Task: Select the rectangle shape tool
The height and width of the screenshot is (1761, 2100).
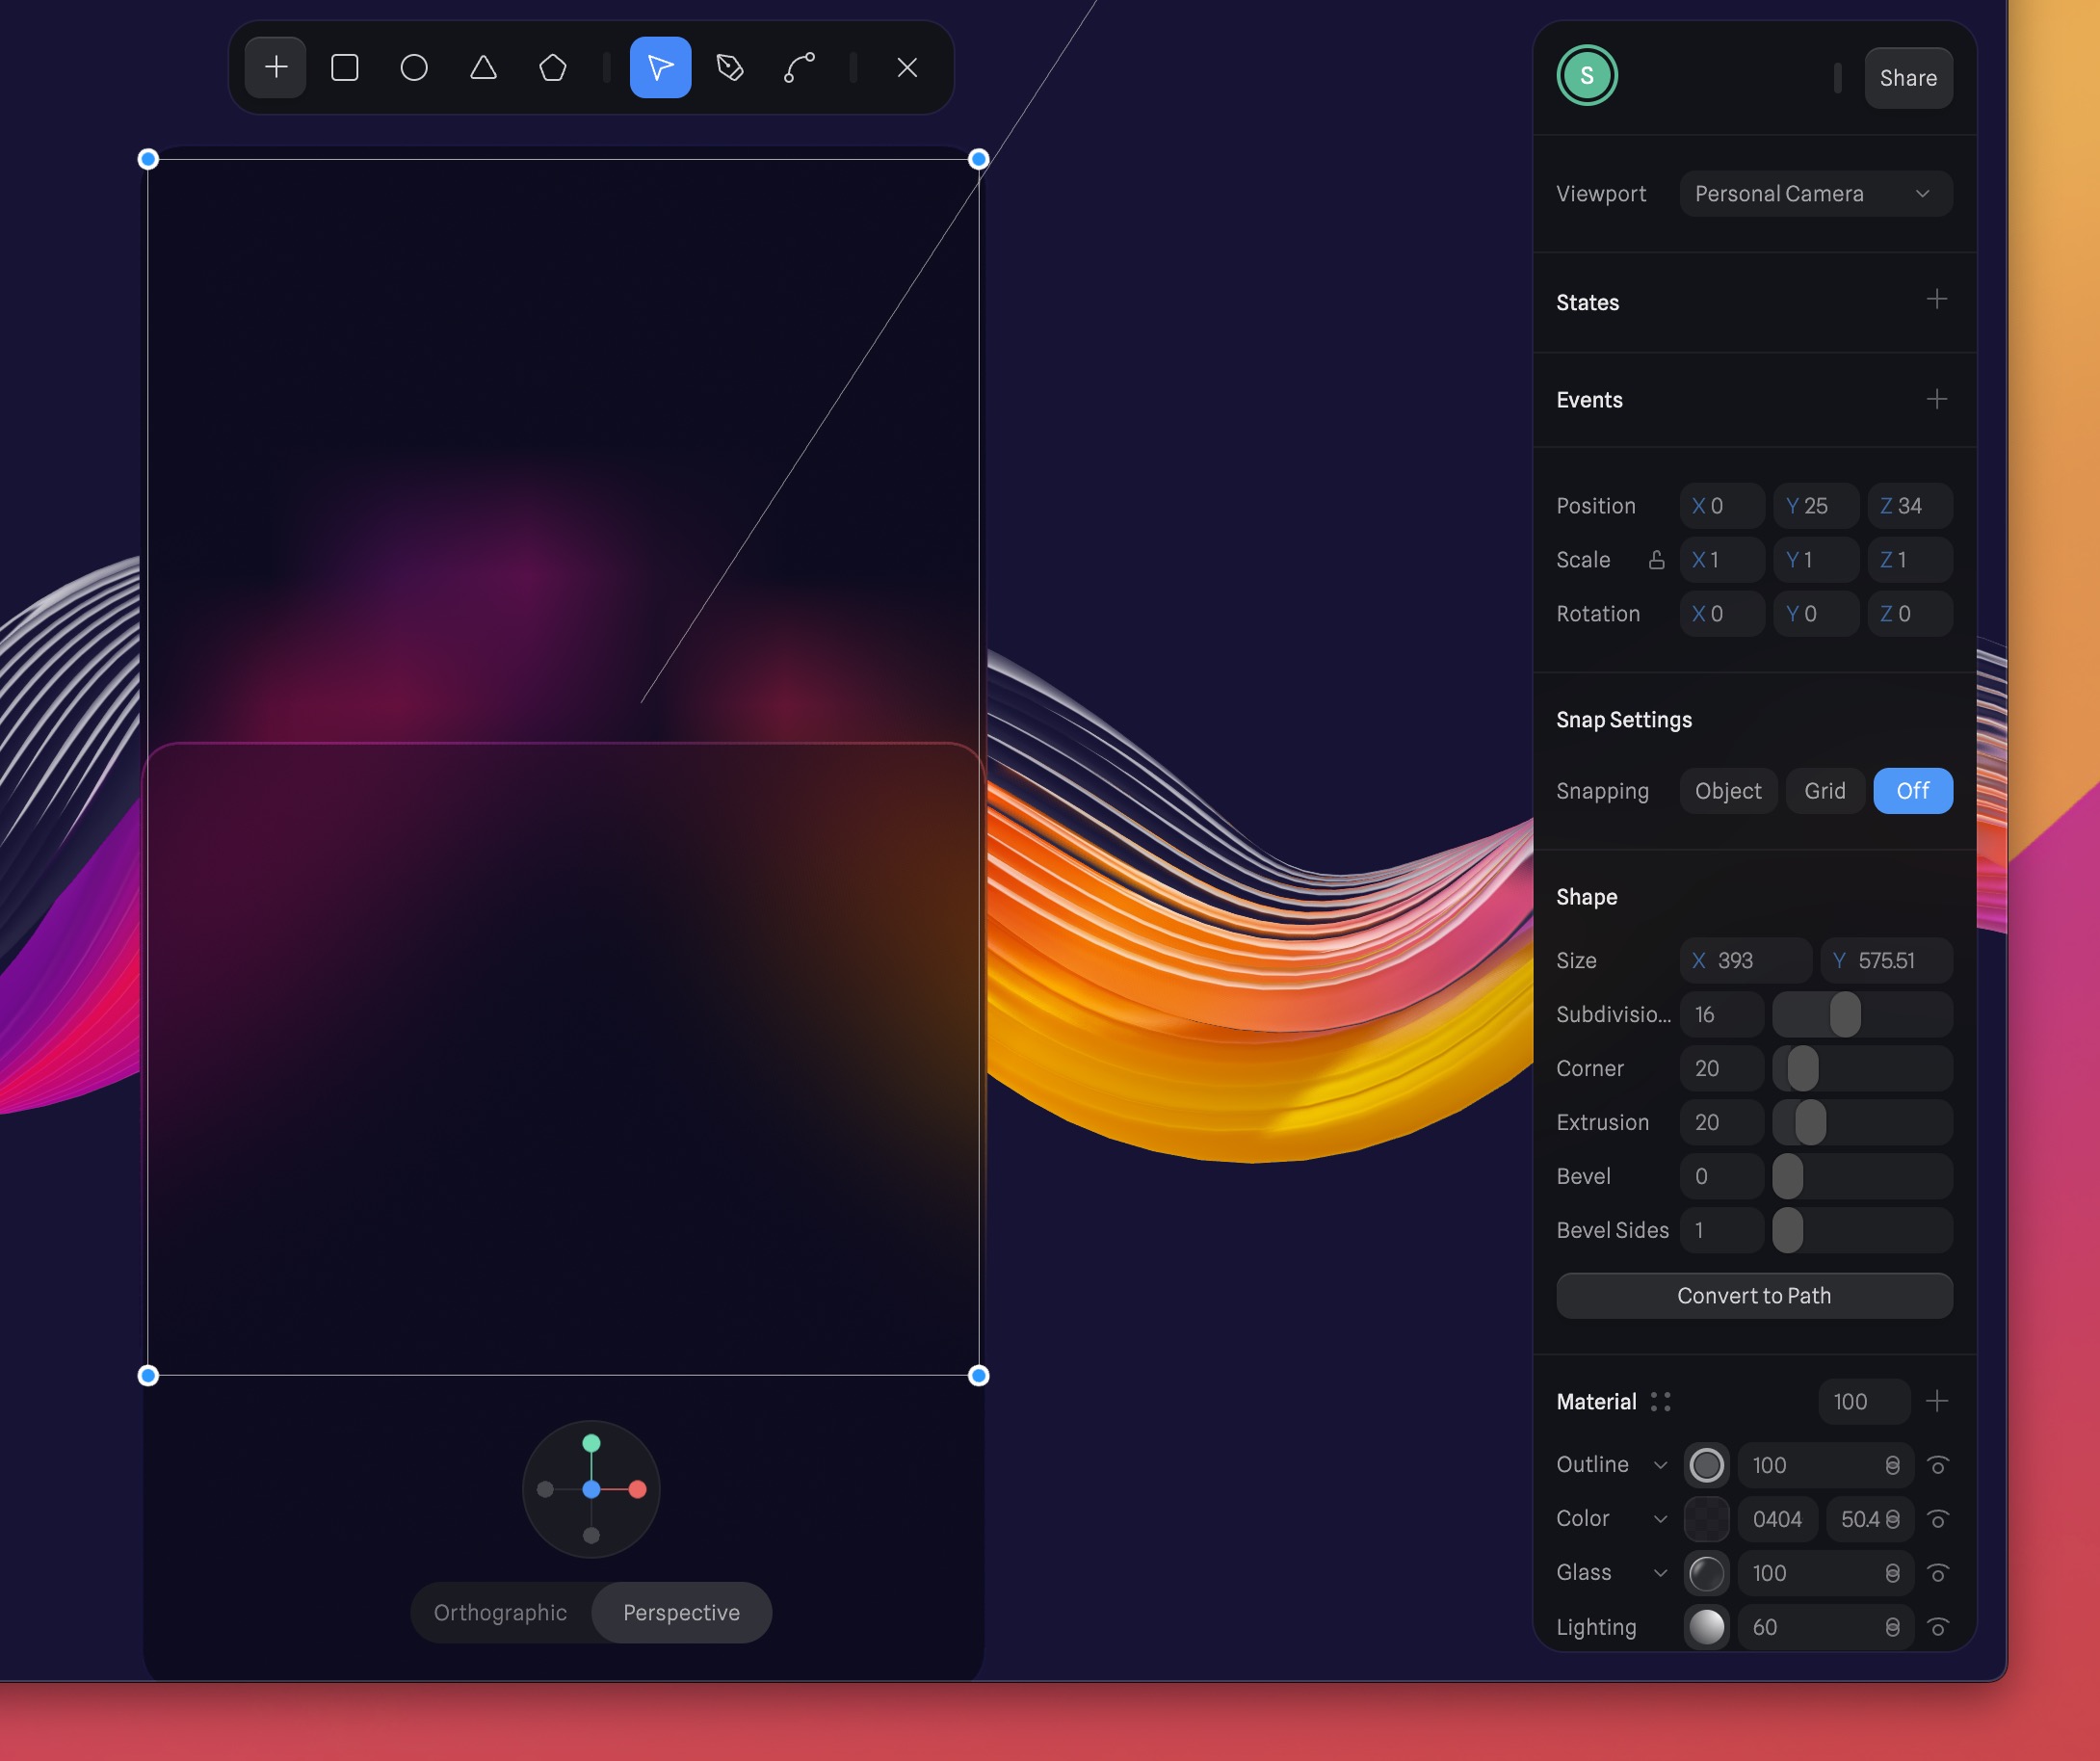Action: (345, 68)
